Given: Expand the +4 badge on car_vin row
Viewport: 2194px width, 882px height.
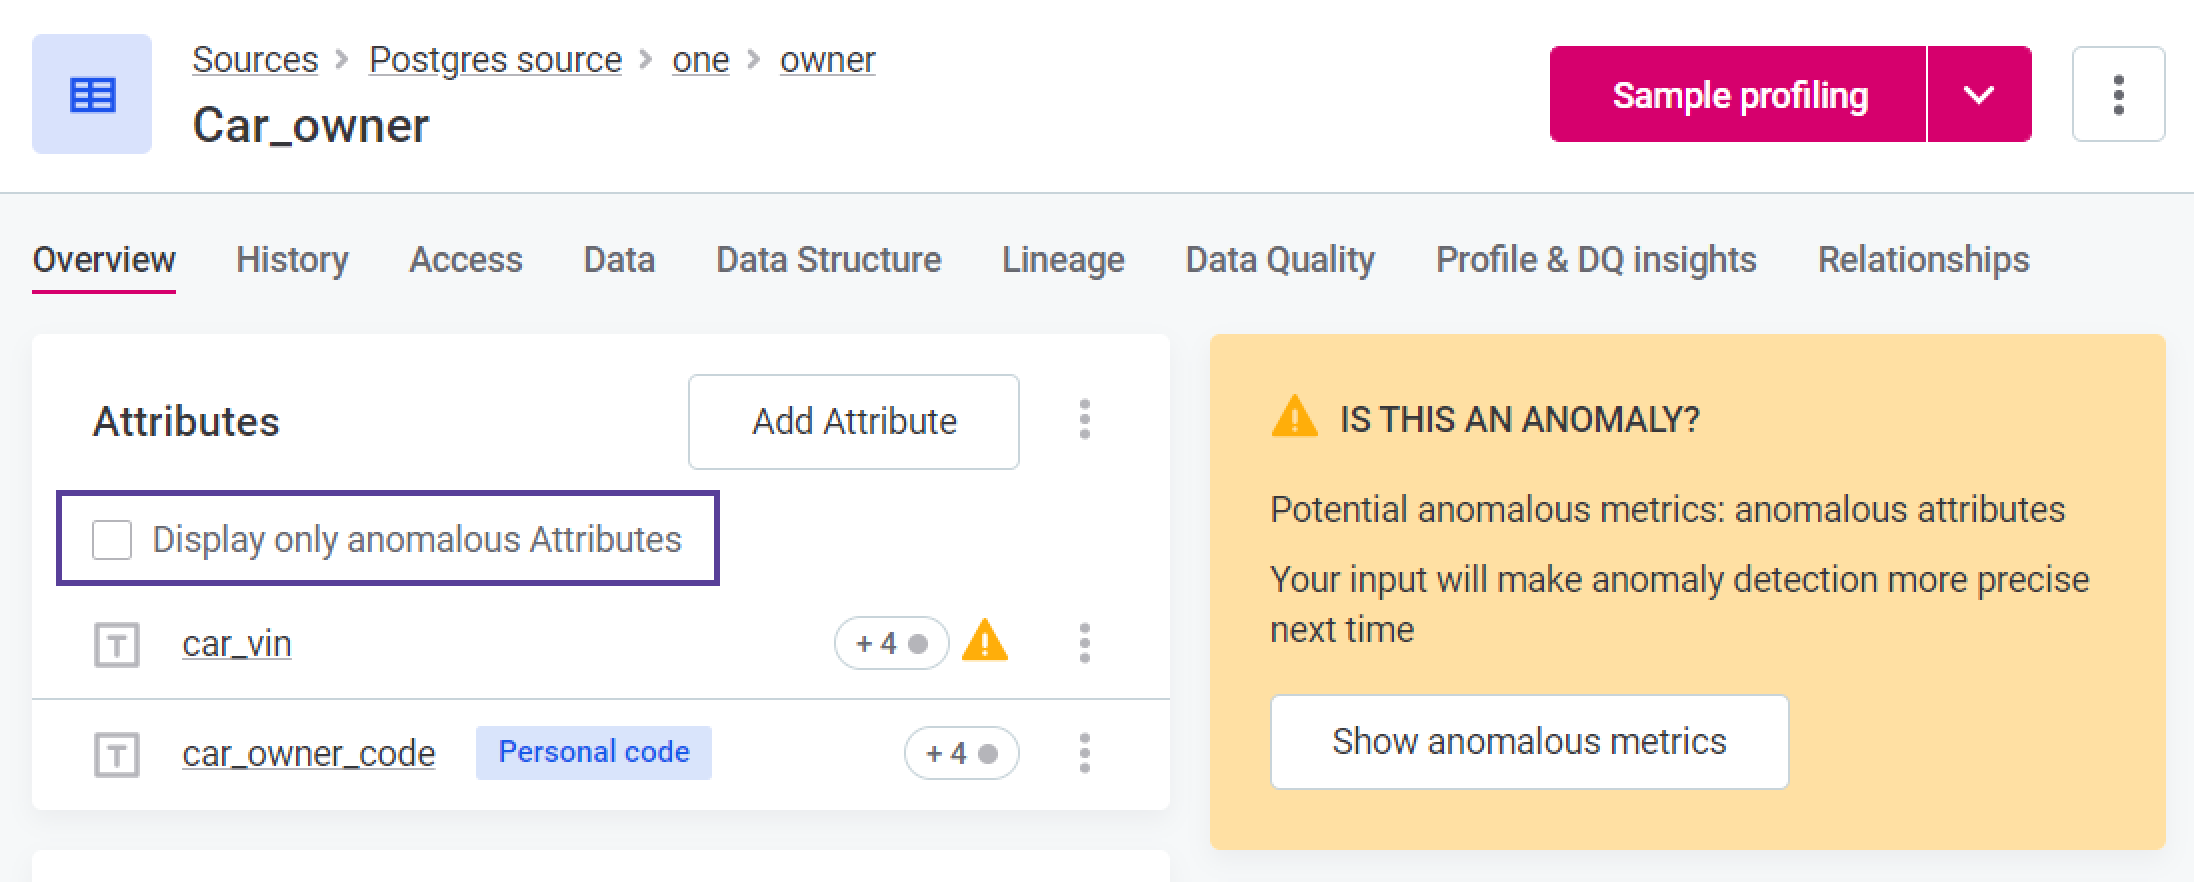Looking at the screenshot, I should pyautogui.click(x=891, y=643).
